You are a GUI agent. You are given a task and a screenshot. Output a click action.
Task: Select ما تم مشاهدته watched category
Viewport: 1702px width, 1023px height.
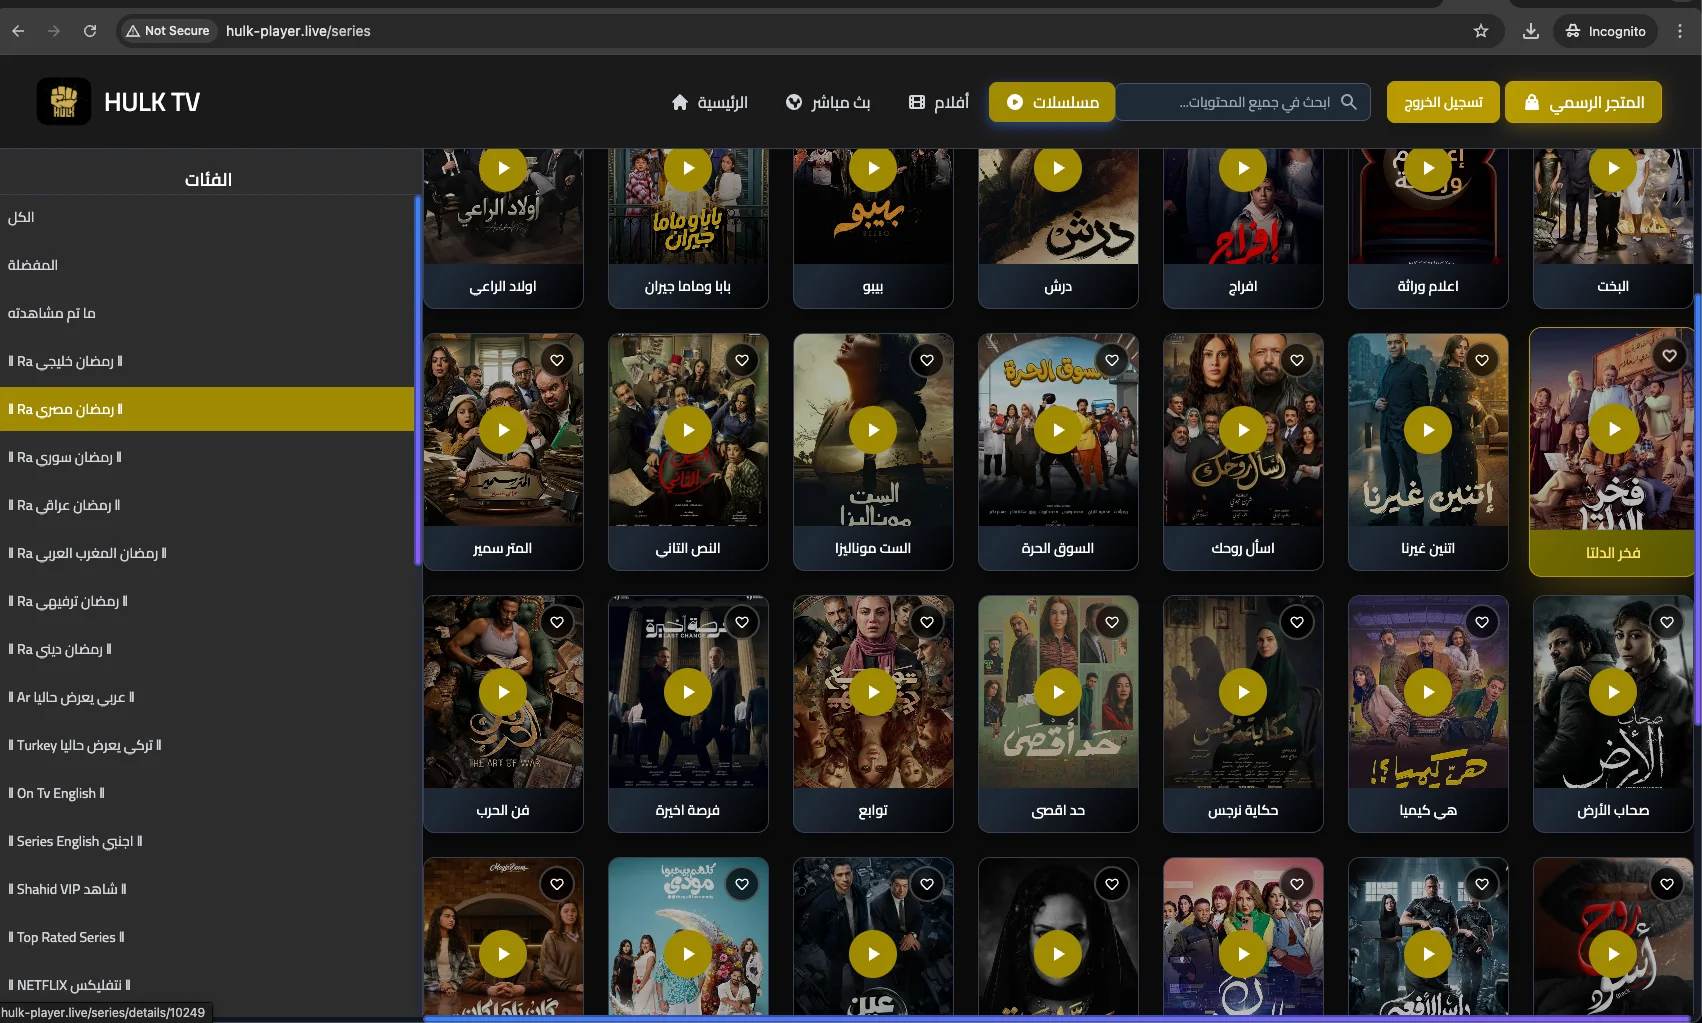point(207,313)
